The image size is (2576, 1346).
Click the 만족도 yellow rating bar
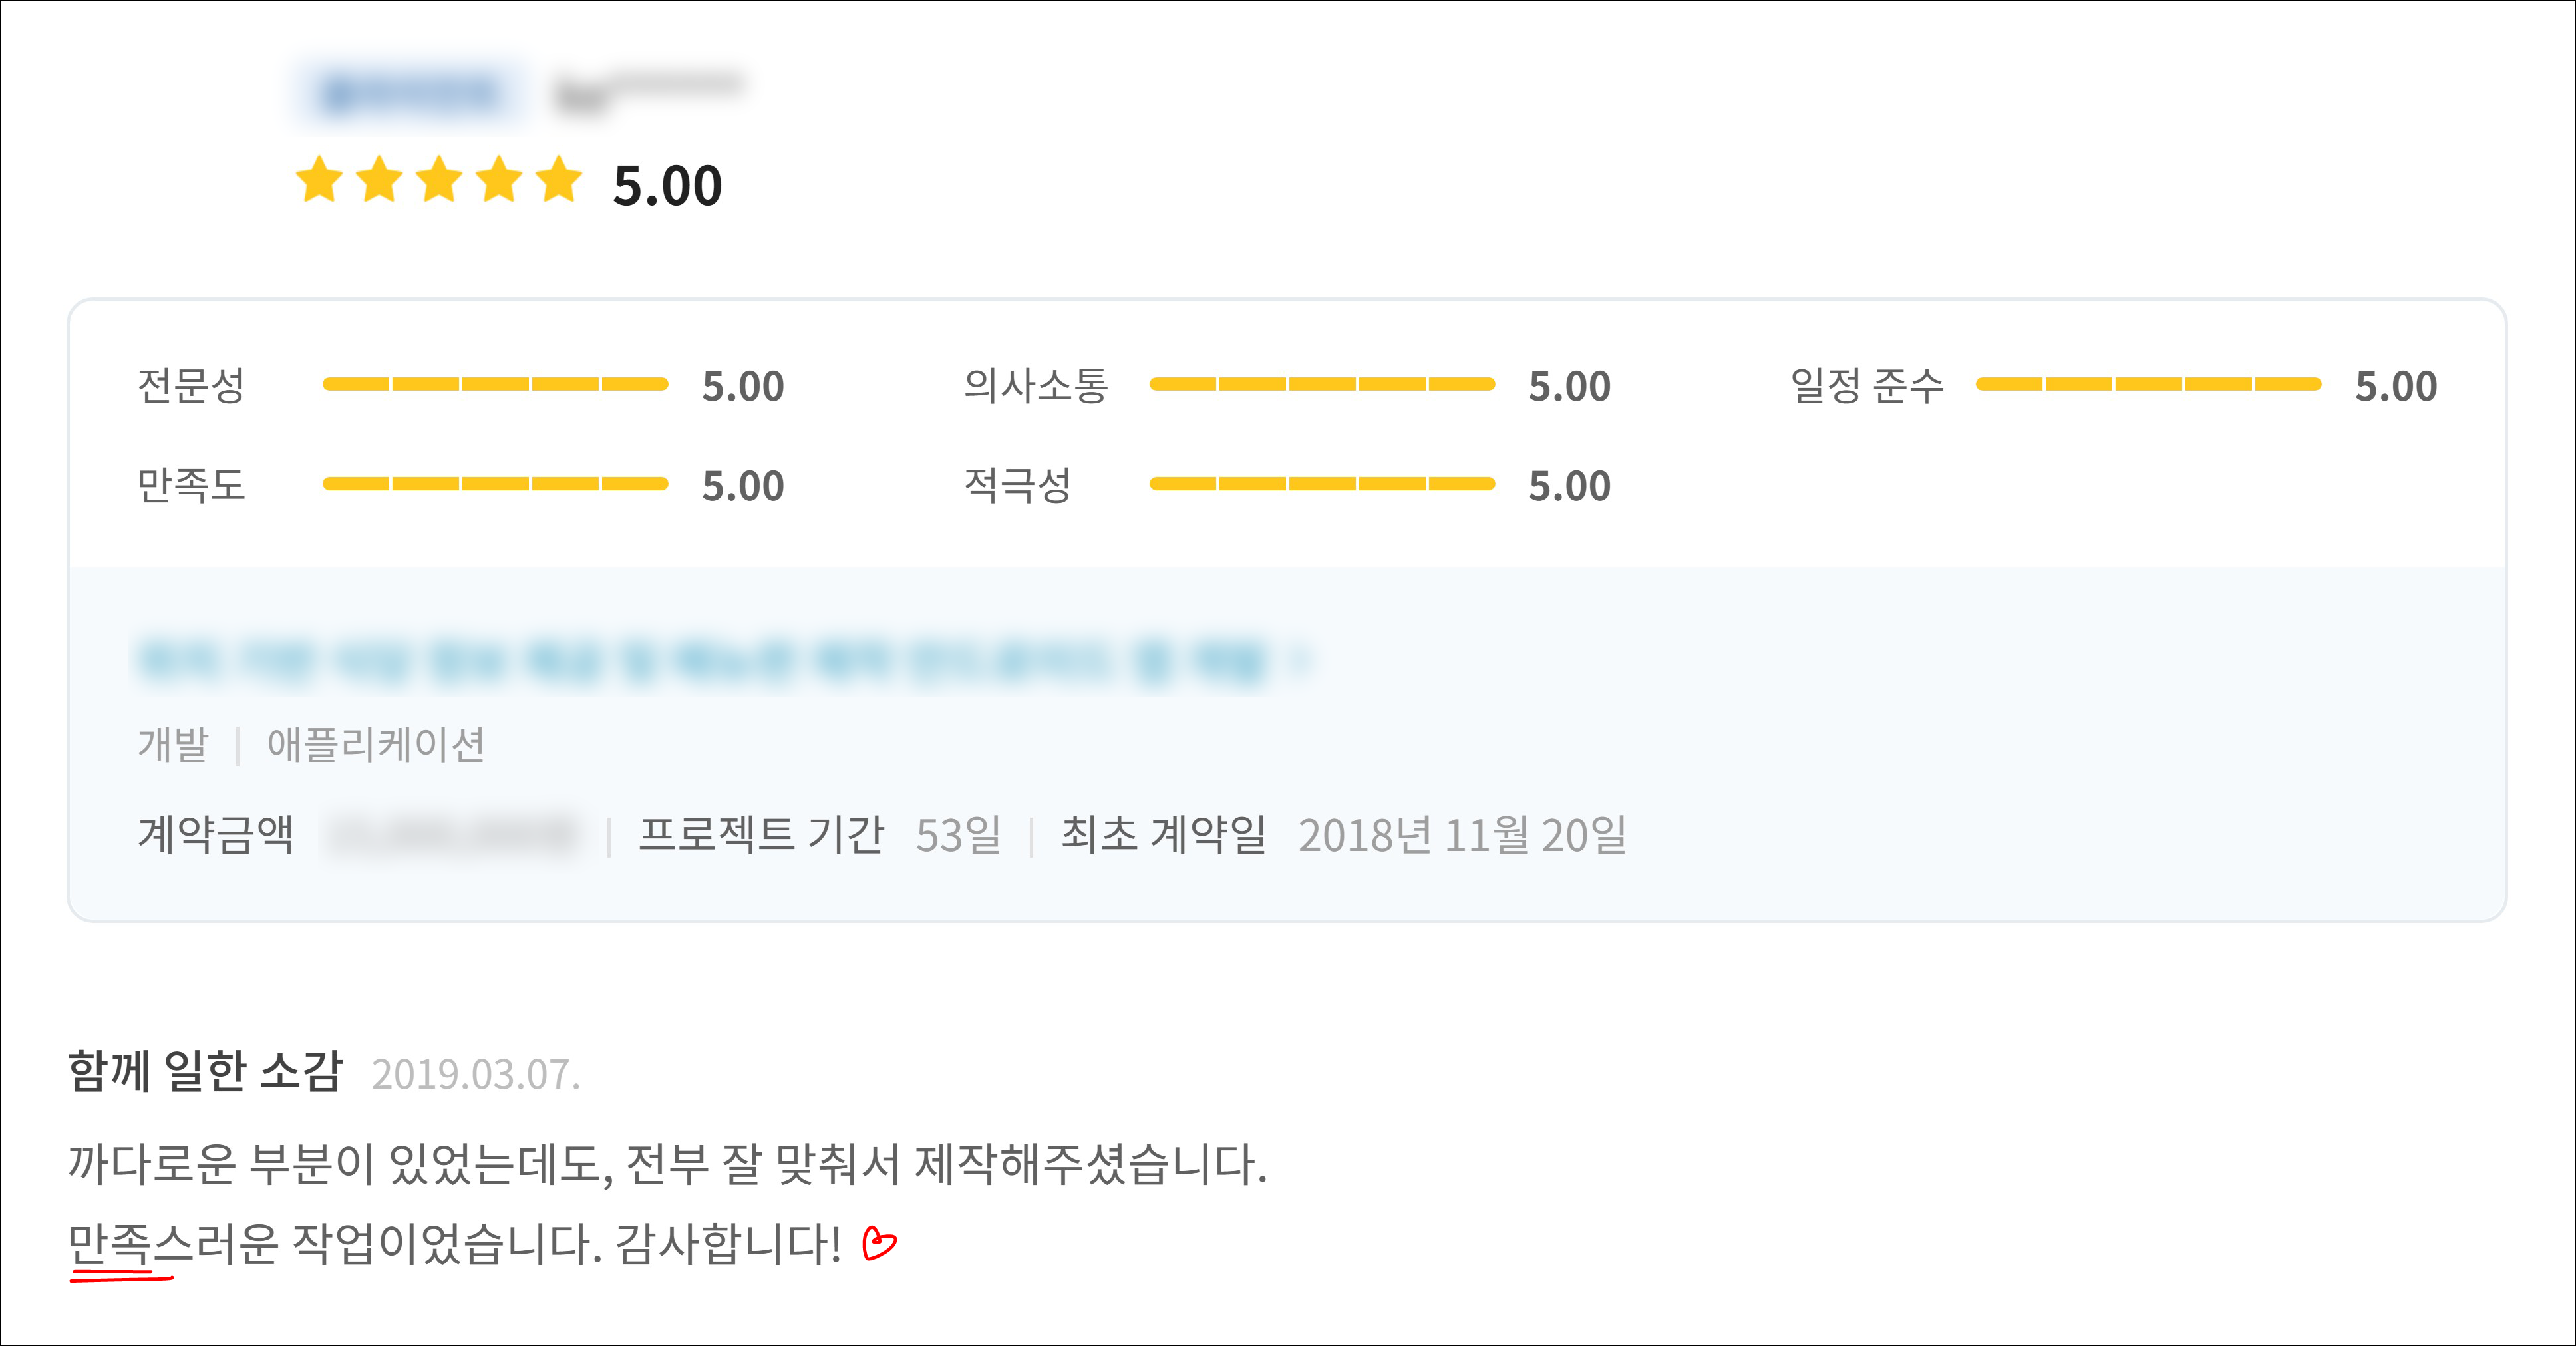click(495, 484)
